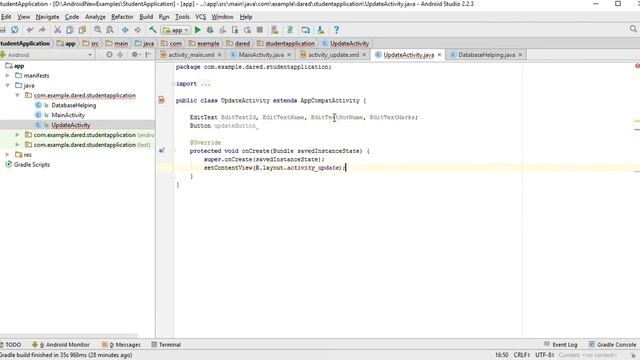Click the Redo arrow icon

pos(42,30)
